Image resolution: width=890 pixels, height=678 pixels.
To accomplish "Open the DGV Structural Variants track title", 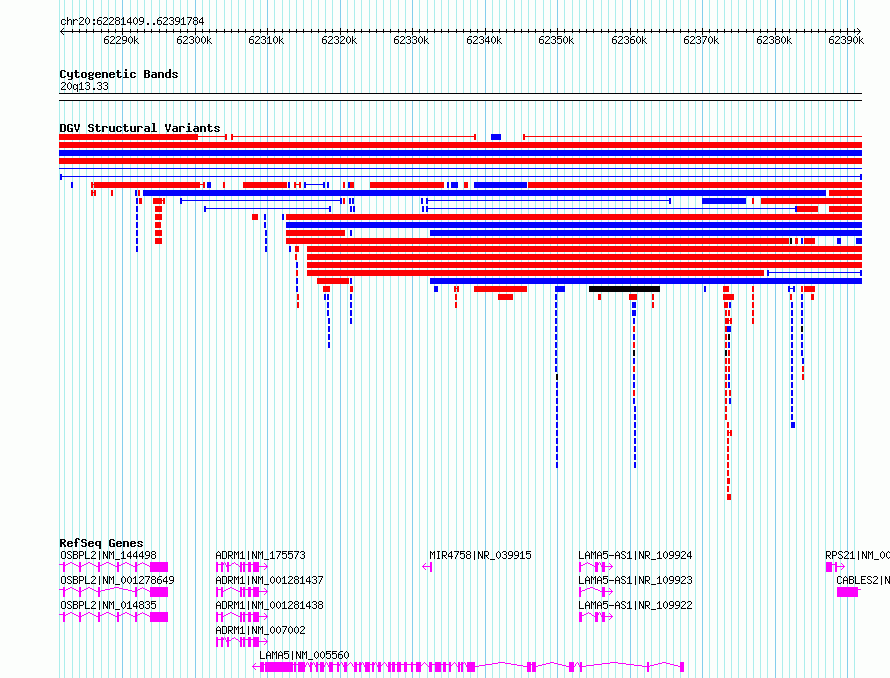I will (x=140, y=128).
